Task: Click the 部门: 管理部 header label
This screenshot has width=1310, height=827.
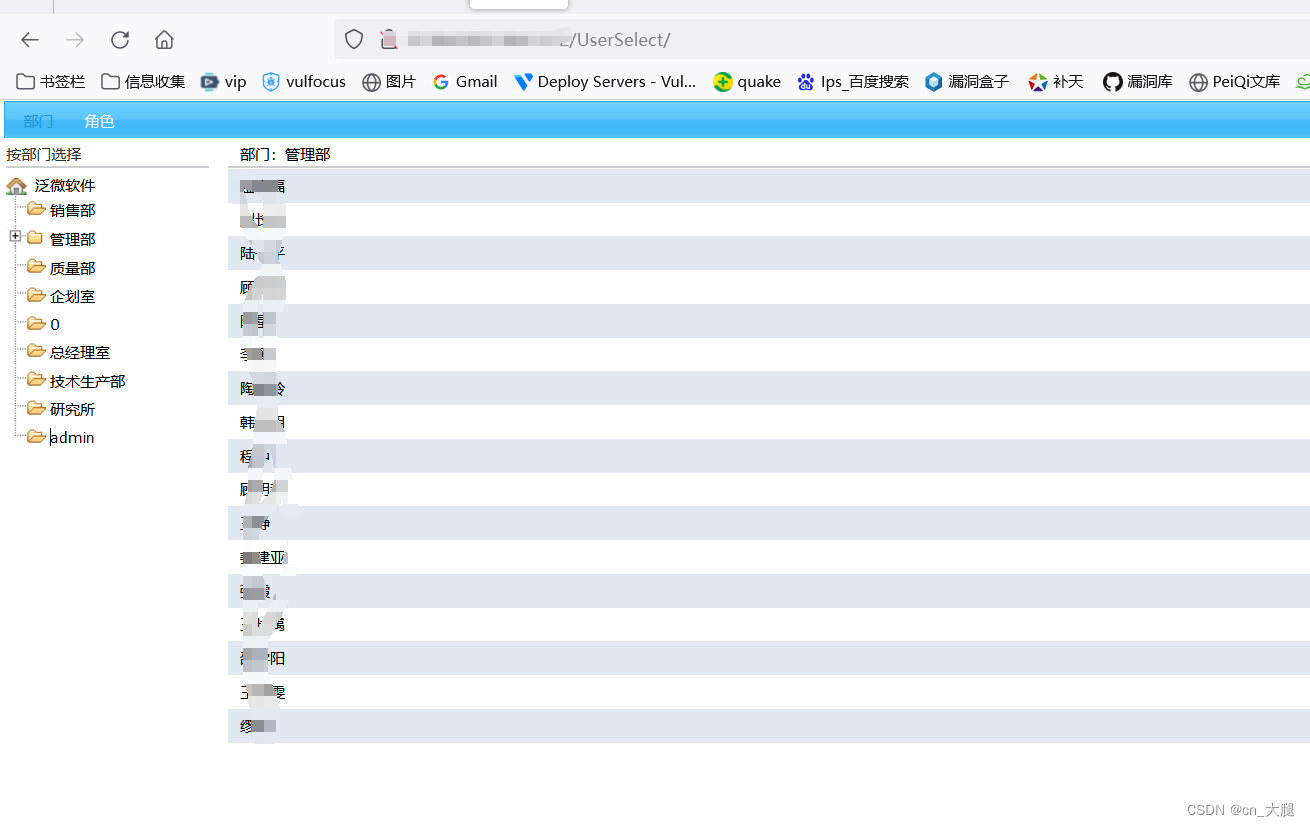Action: 285,155
